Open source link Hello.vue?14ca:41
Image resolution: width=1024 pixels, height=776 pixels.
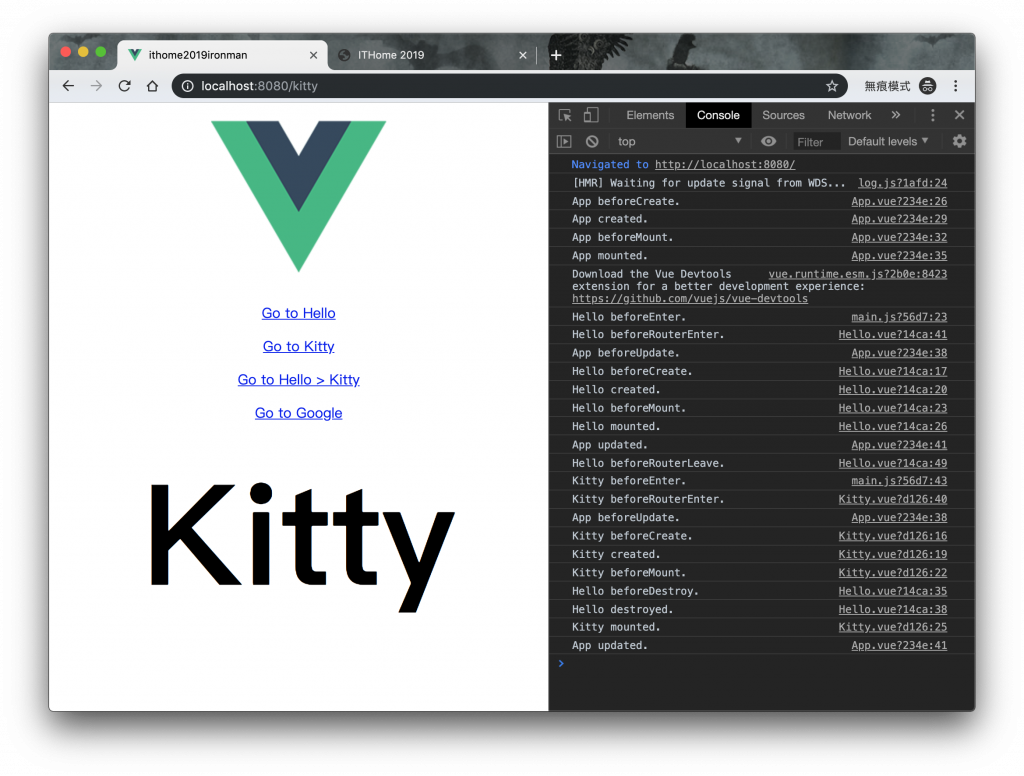point(893,334)
